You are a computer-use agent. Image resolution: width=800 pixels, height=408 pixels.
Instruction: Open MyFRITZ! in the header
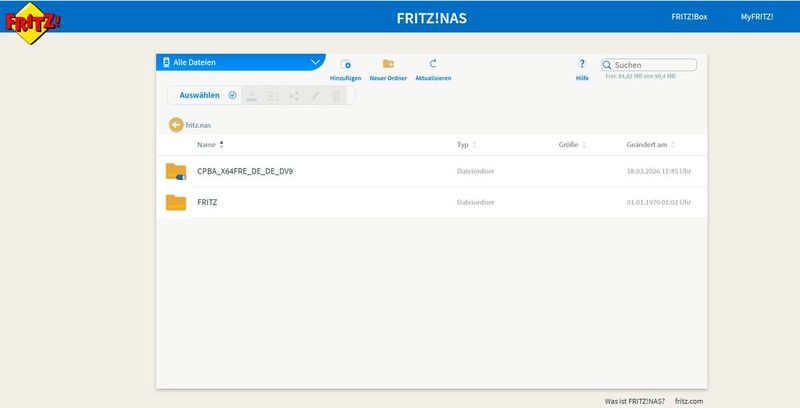(x=757, y=17)
